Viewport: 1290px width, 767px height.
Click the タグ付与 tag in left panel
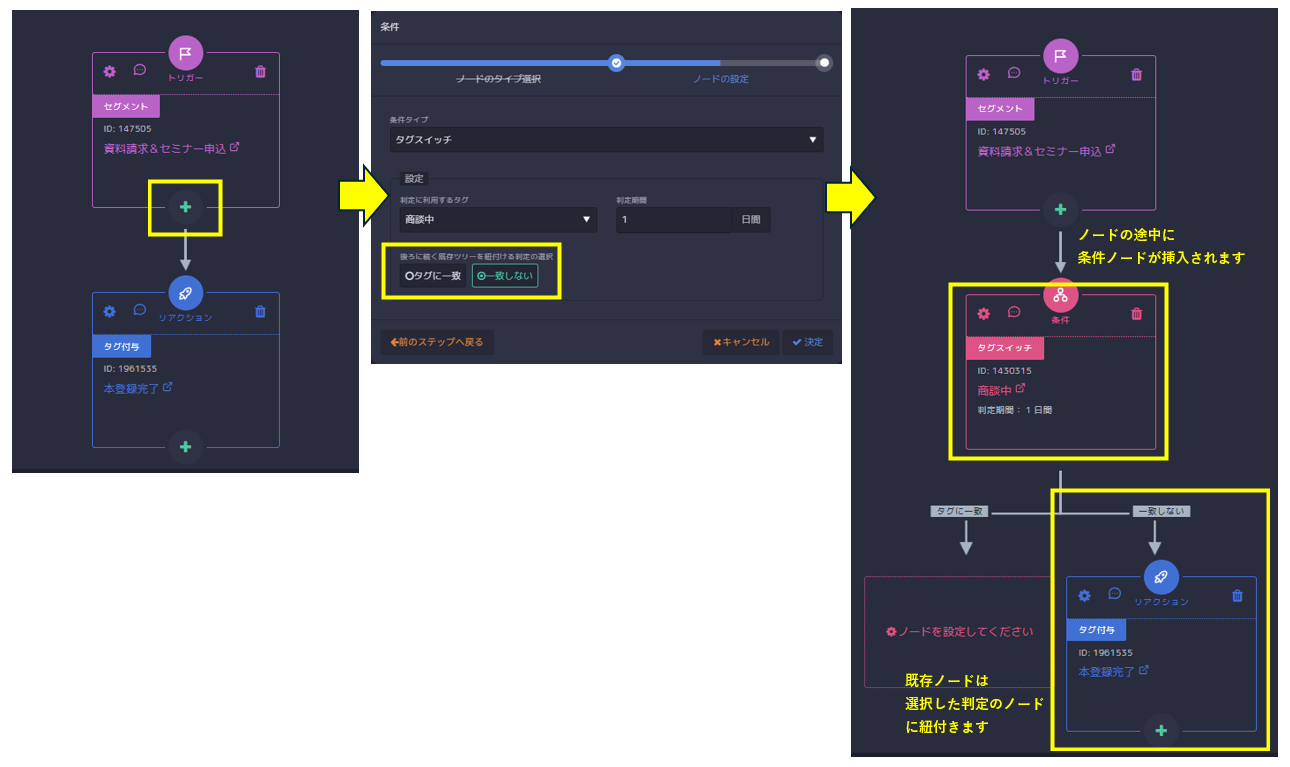[x=121, y=346]
